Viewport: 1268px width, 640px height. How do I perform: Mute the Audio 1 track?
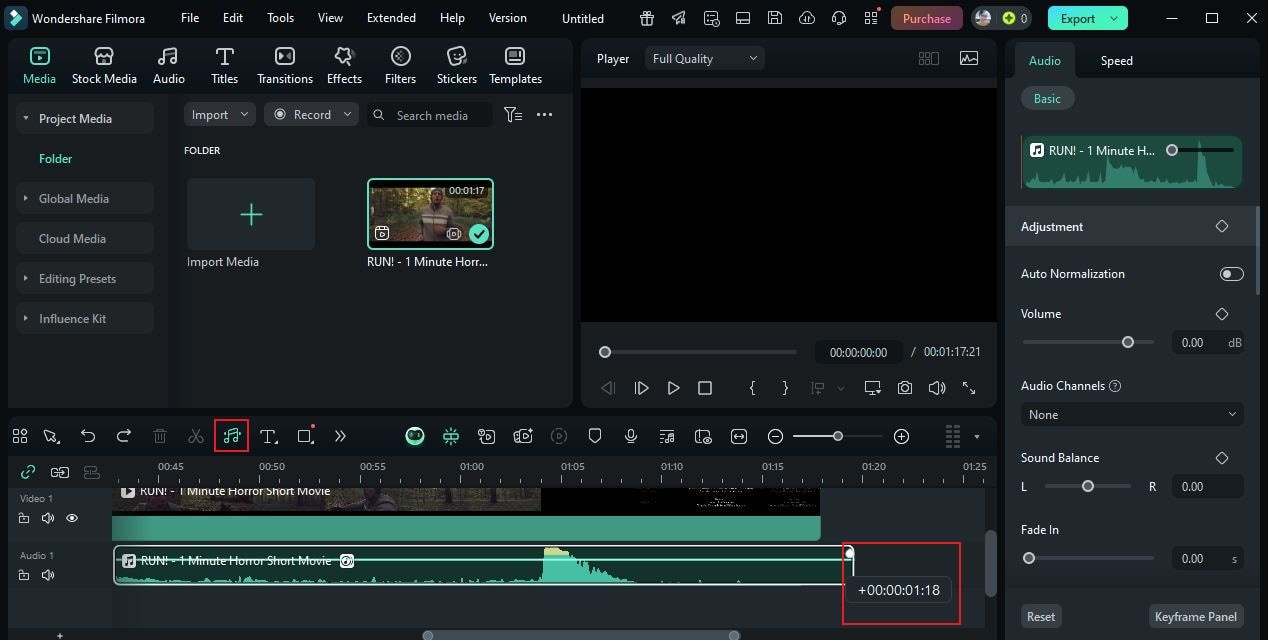(48, 575)
